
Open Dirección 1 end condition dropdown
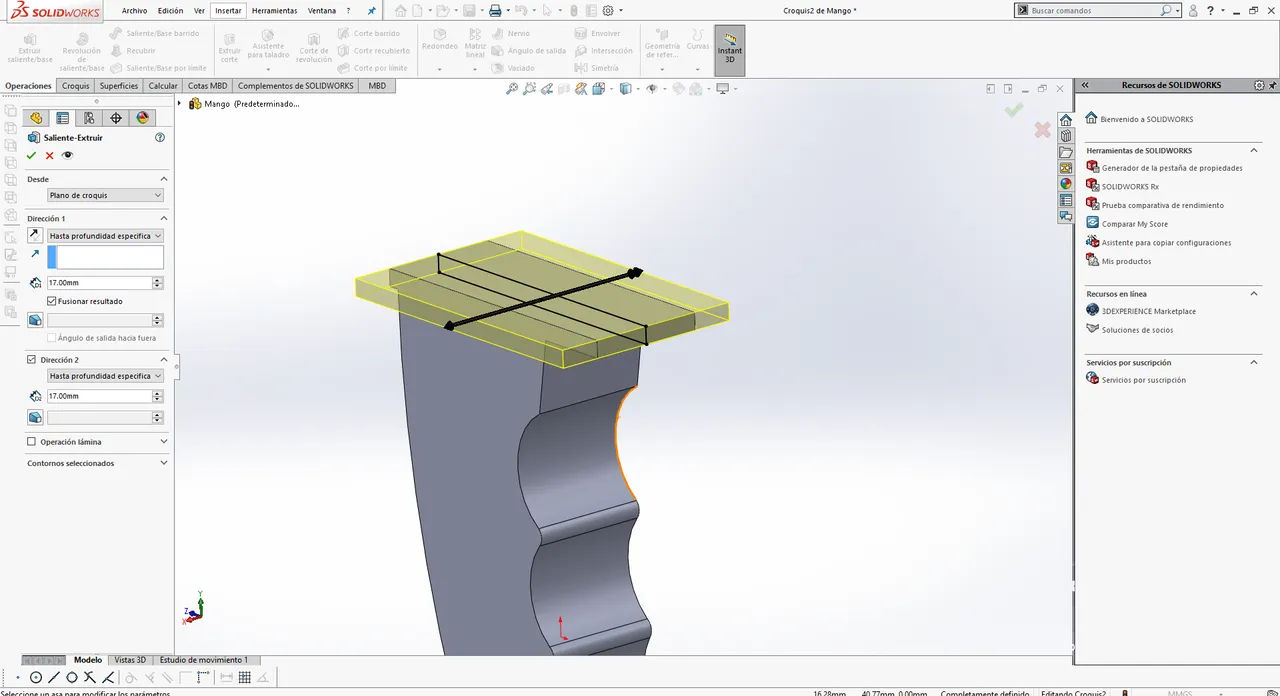105,236
